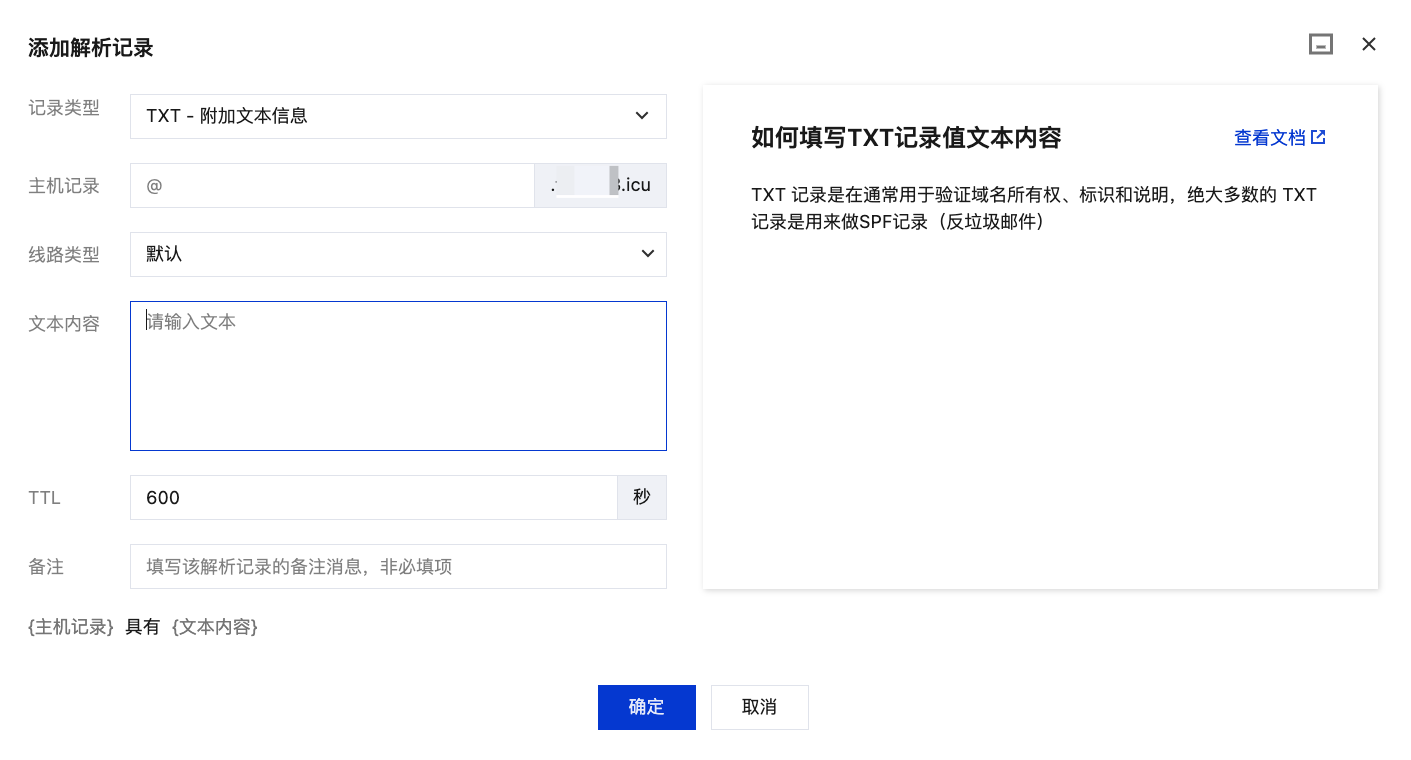Click the 备注 remark input field
The height and width of the screenshot is (760, 1411).
tap(398, 566)
